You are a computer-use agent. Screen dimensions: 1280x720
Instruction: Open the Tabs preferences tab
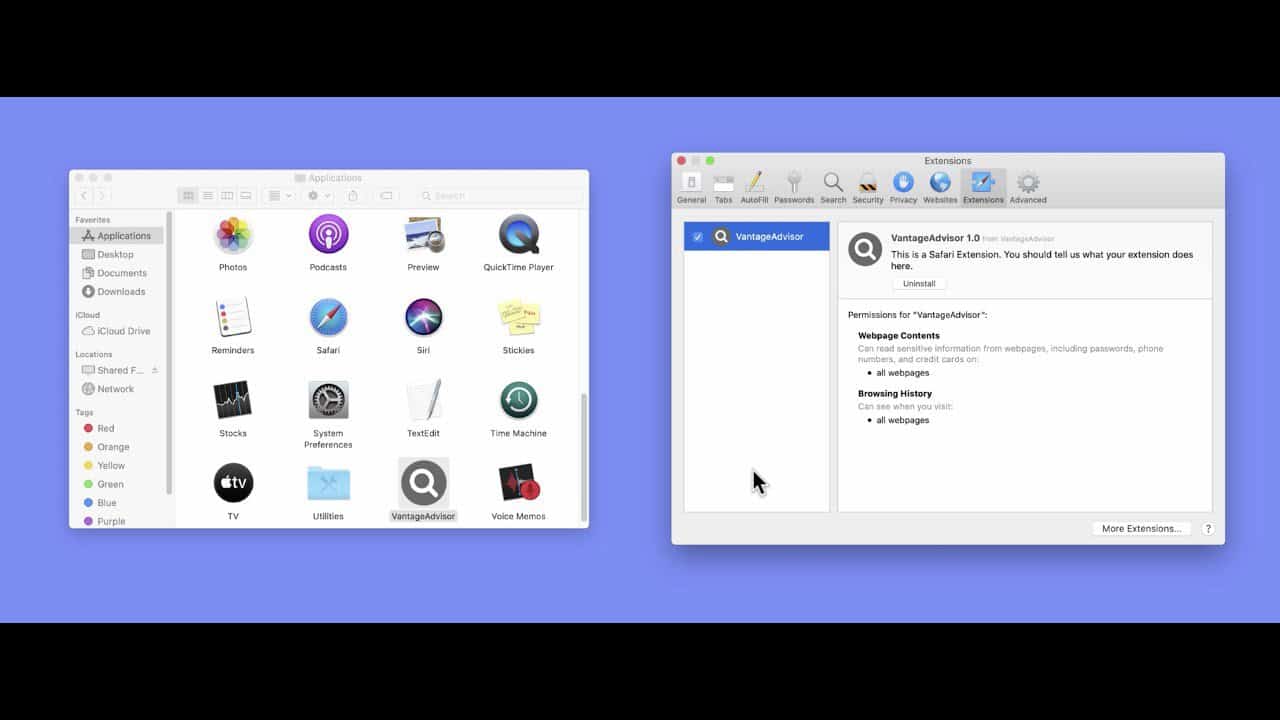point(723,187)
